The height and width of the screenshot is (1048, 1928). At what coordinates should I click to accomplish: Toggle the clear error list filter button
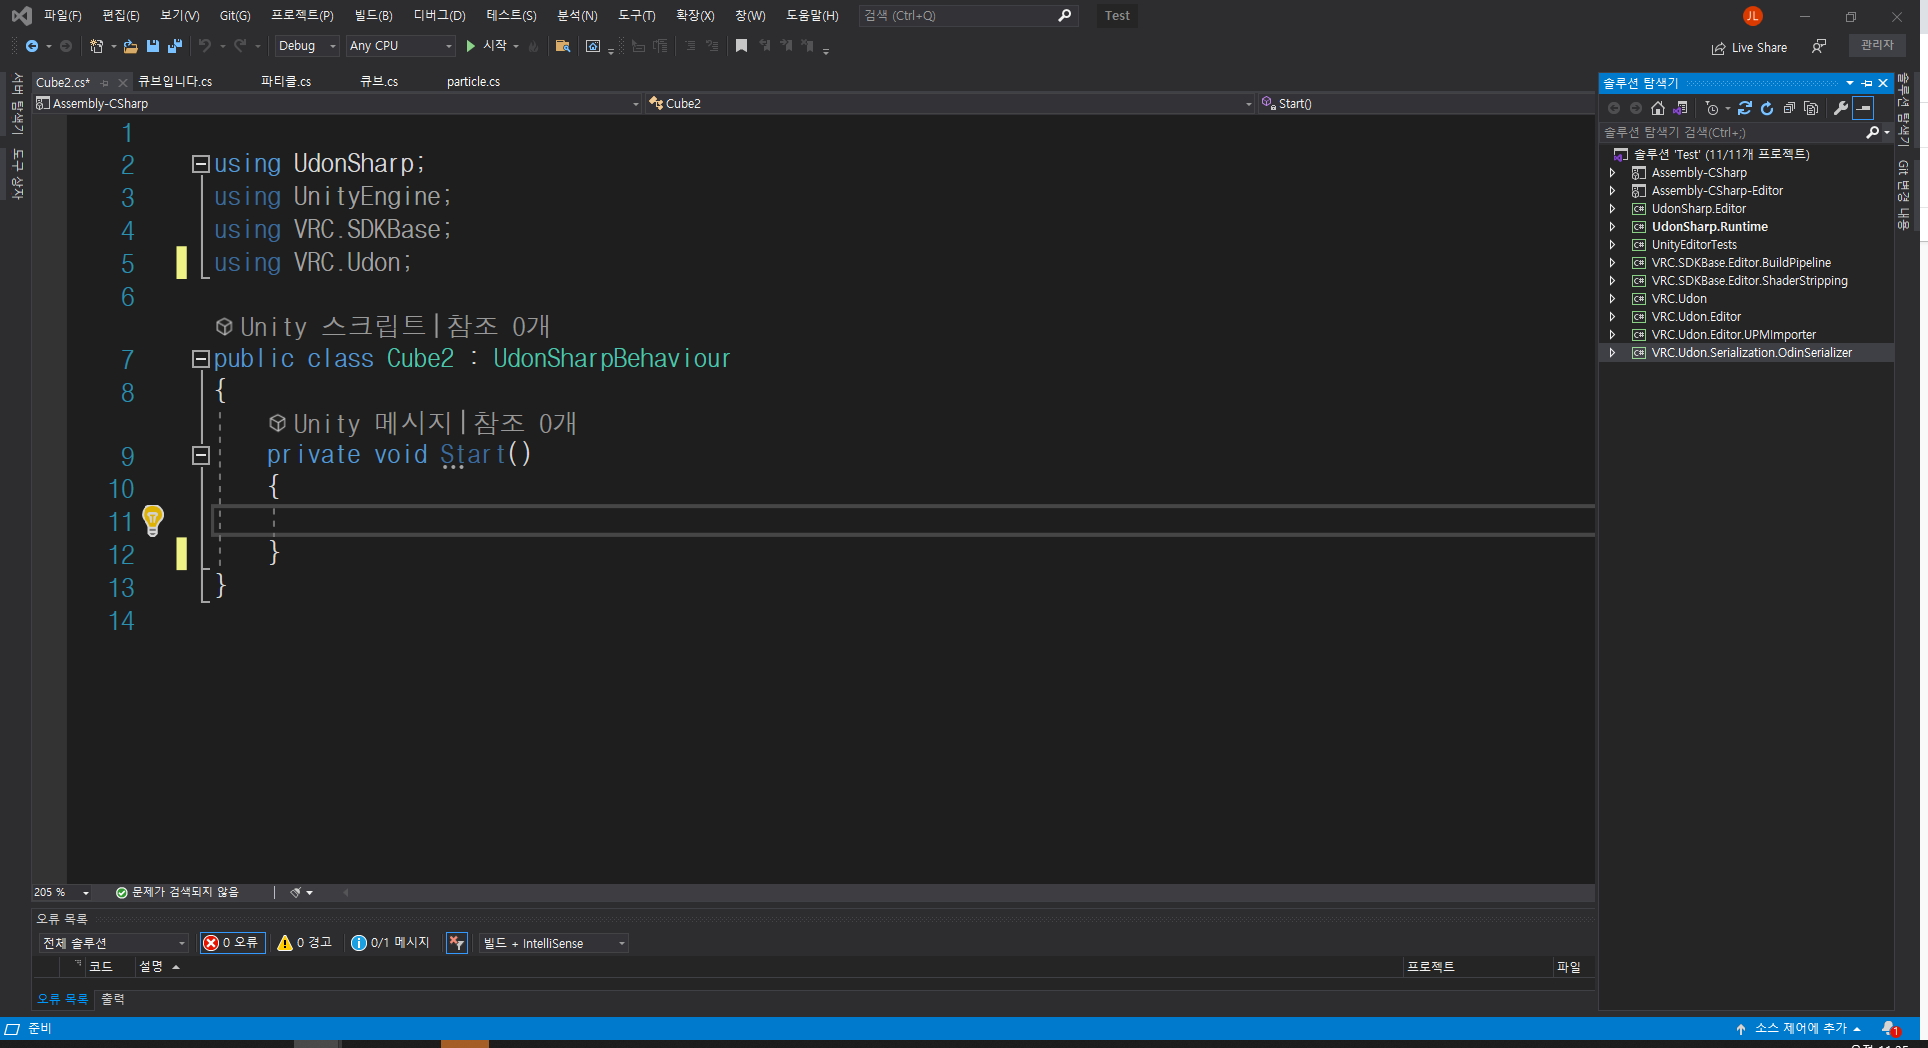click(x=457, y=943)
